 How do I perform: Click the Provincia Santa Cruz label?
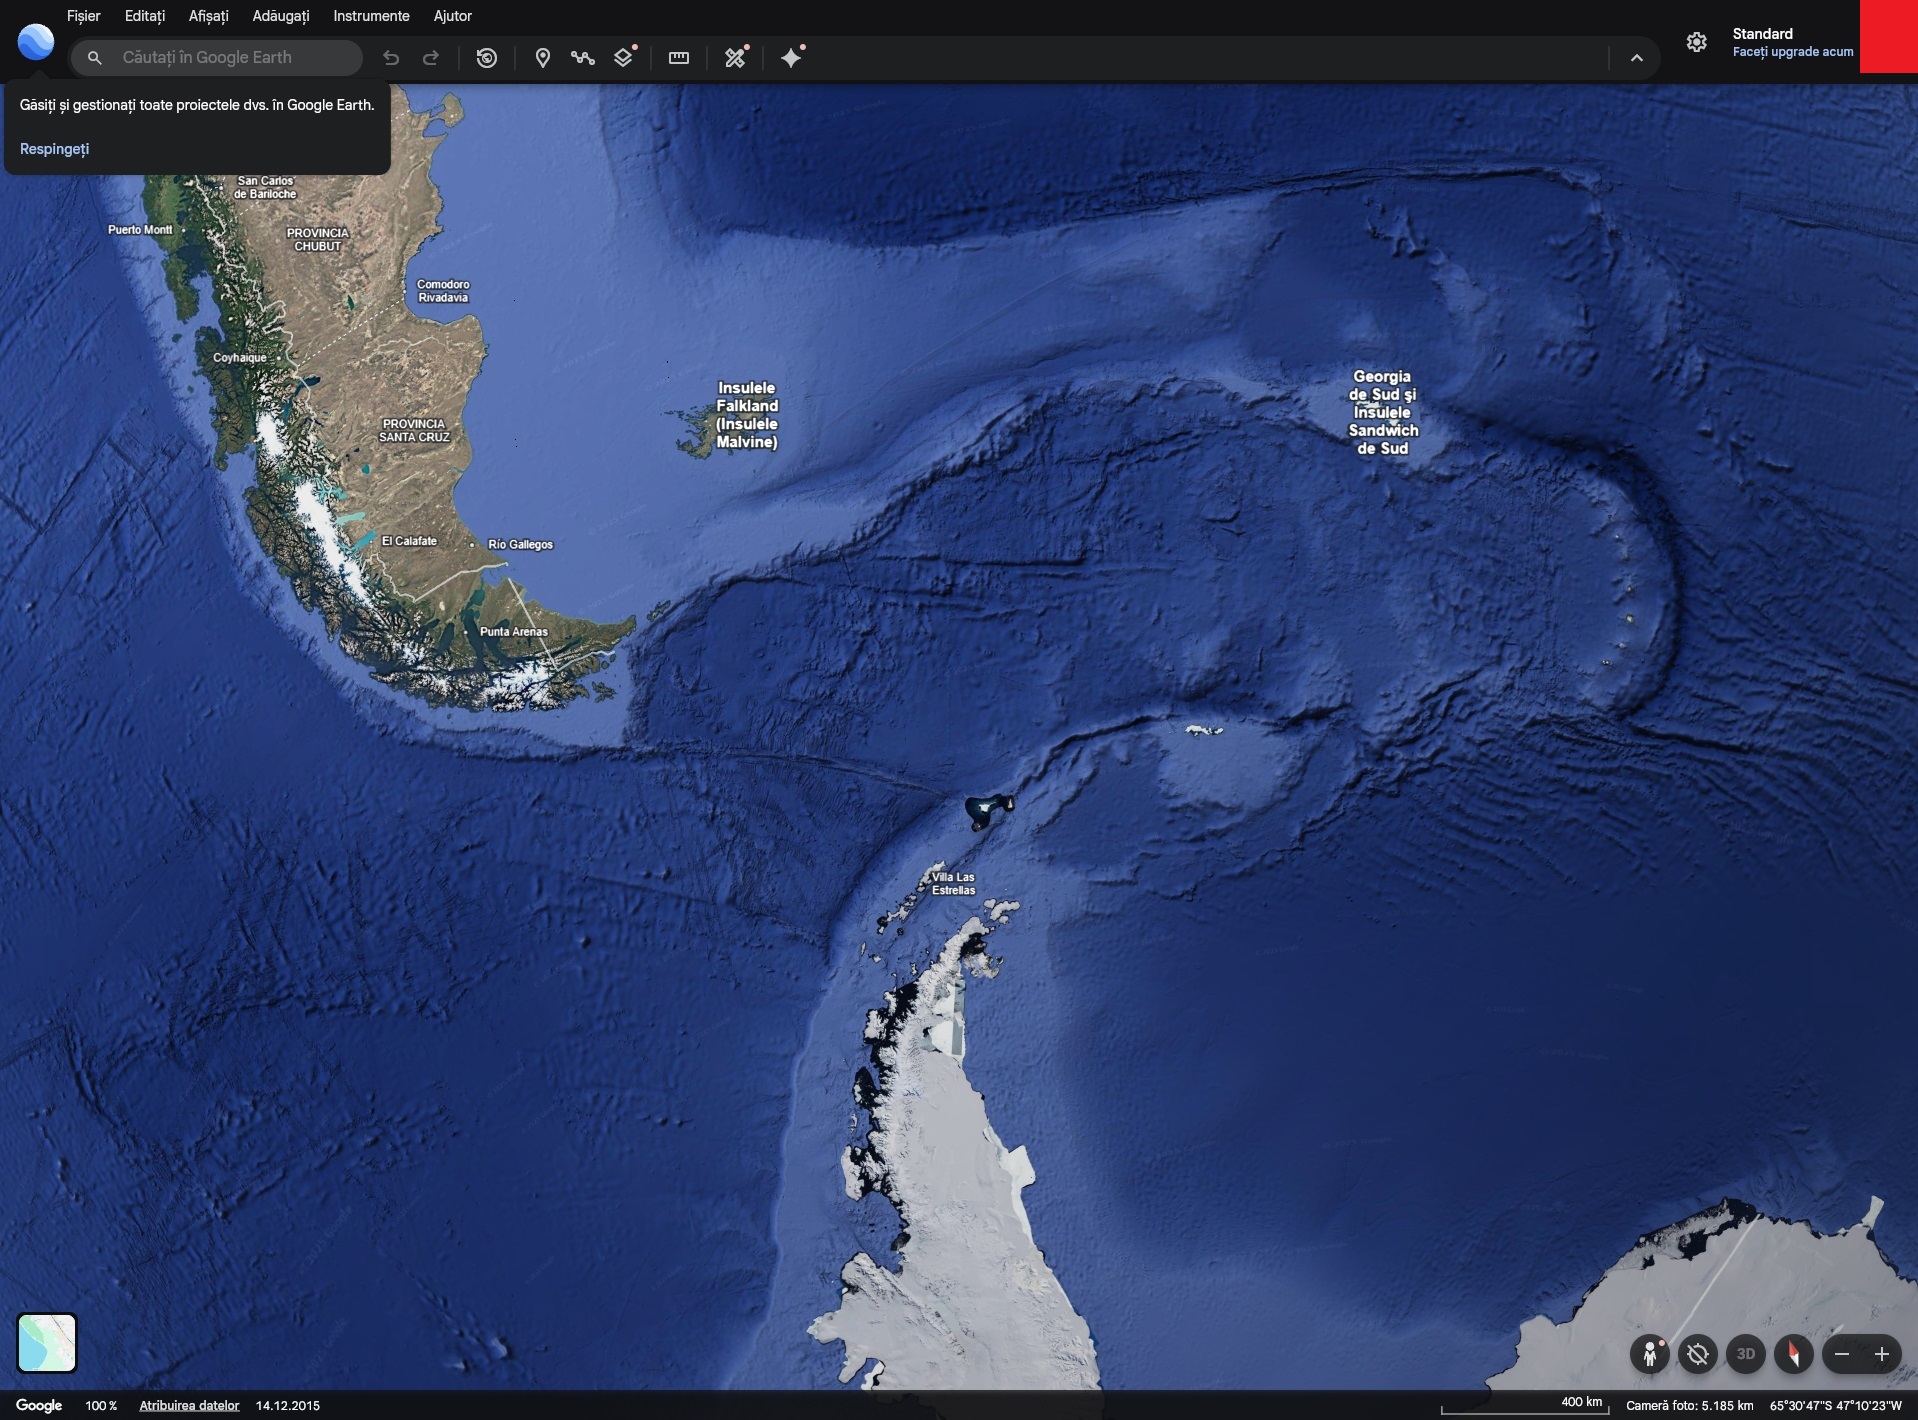tap(414, 430)
